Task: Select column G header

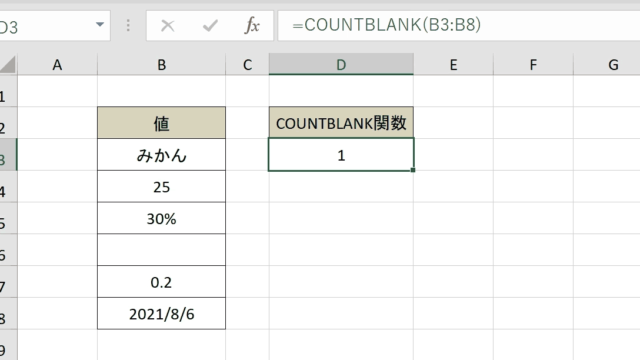Action: click(607, 64)
